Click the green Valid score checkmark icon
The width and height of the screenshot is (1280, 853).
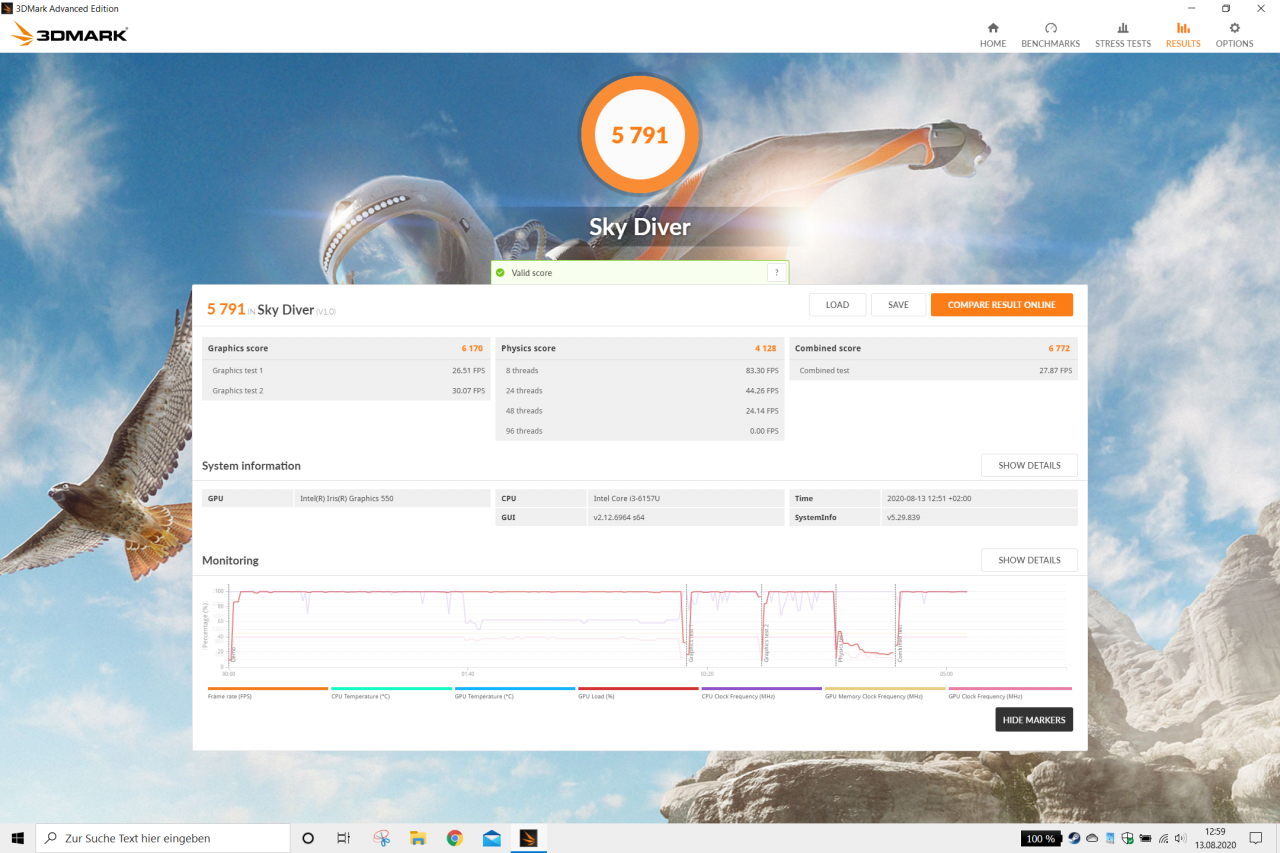point(500,272)
